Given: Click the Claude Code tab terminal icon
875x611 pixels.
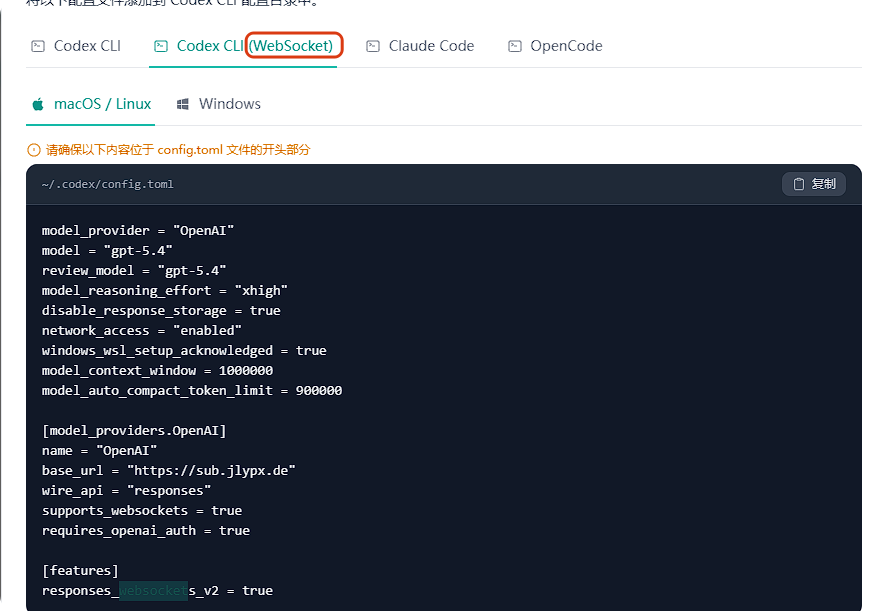Looking at the screenshot, I should pos(373,46).
